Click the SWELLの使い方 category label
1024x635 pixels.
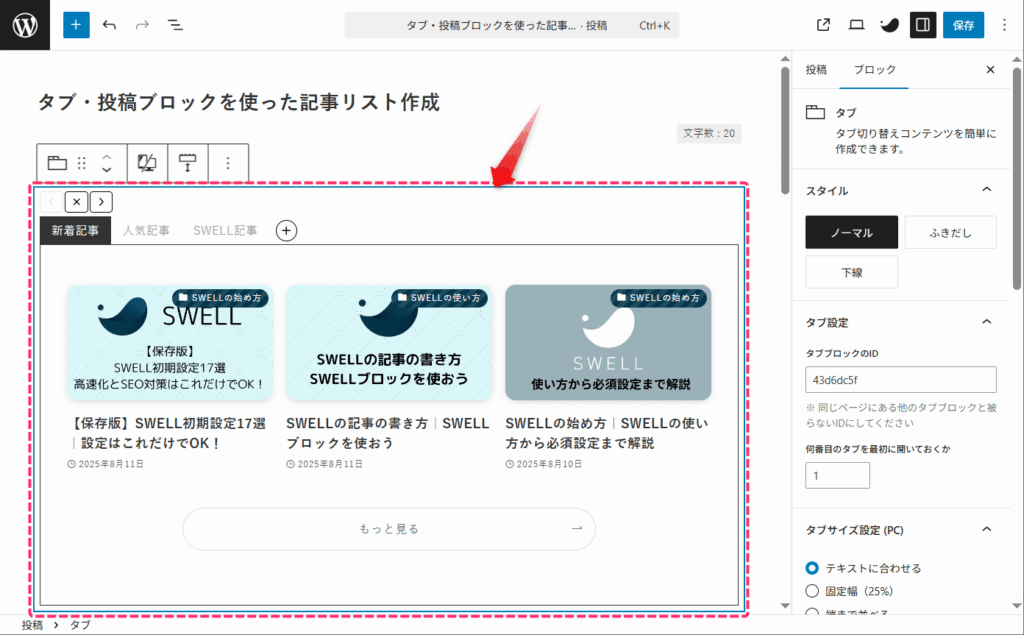coord(440,298)
